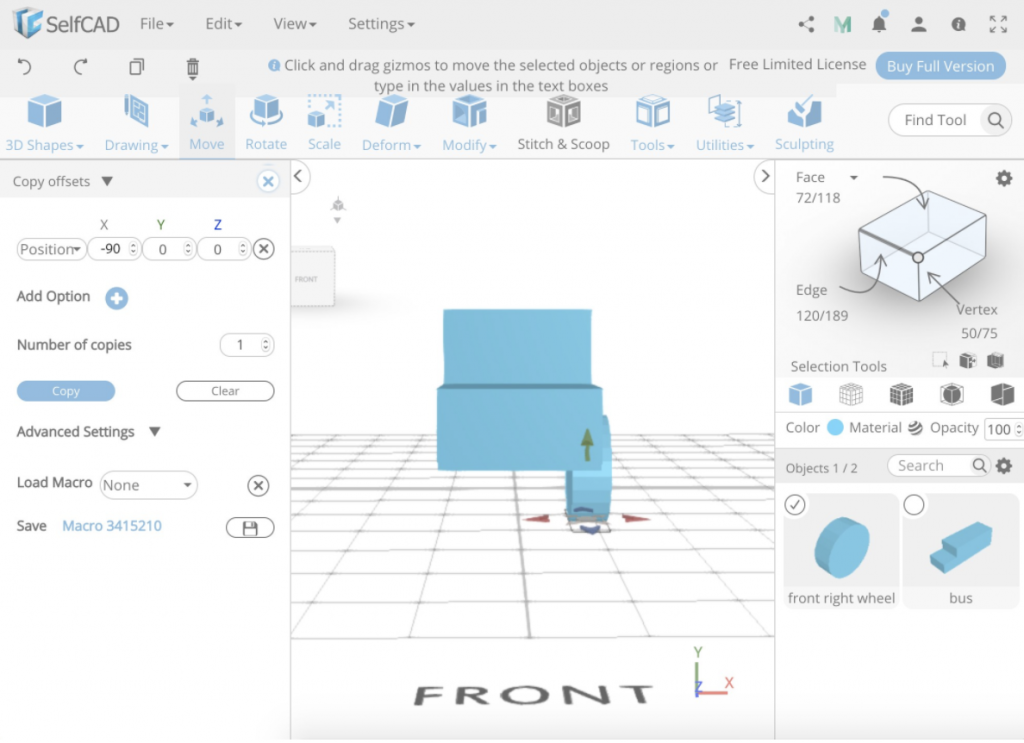Select the Sculpting tool

point(804,120)
